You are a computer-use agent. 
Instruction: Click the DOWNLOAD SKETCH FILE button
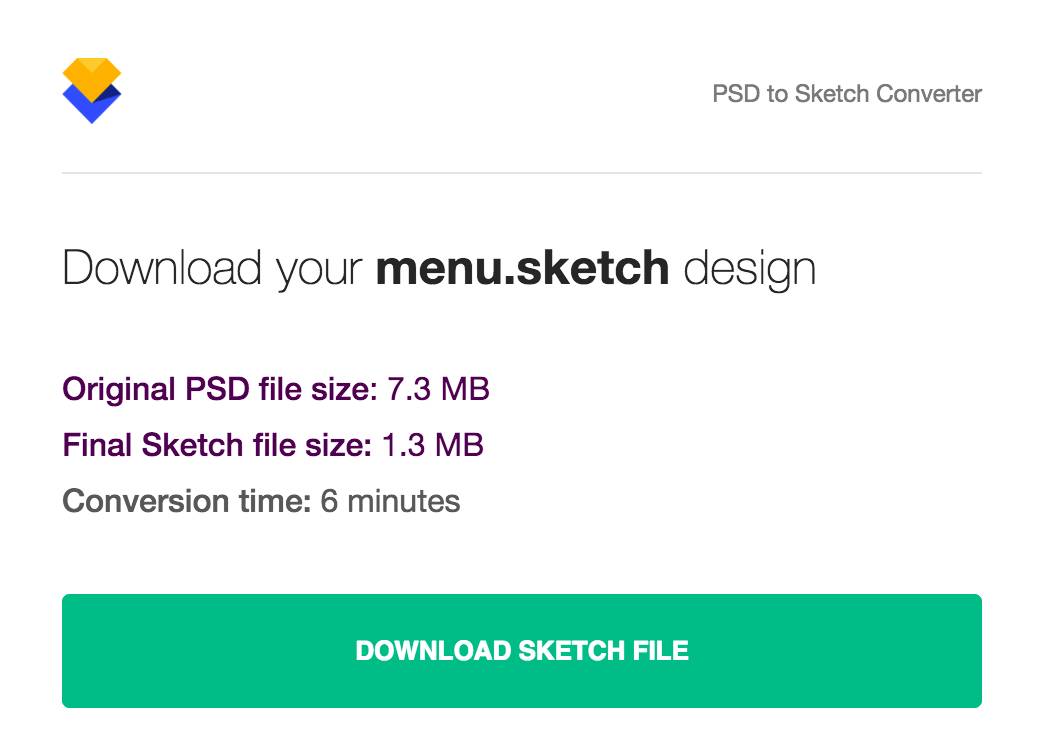click(x=523, y=650)
